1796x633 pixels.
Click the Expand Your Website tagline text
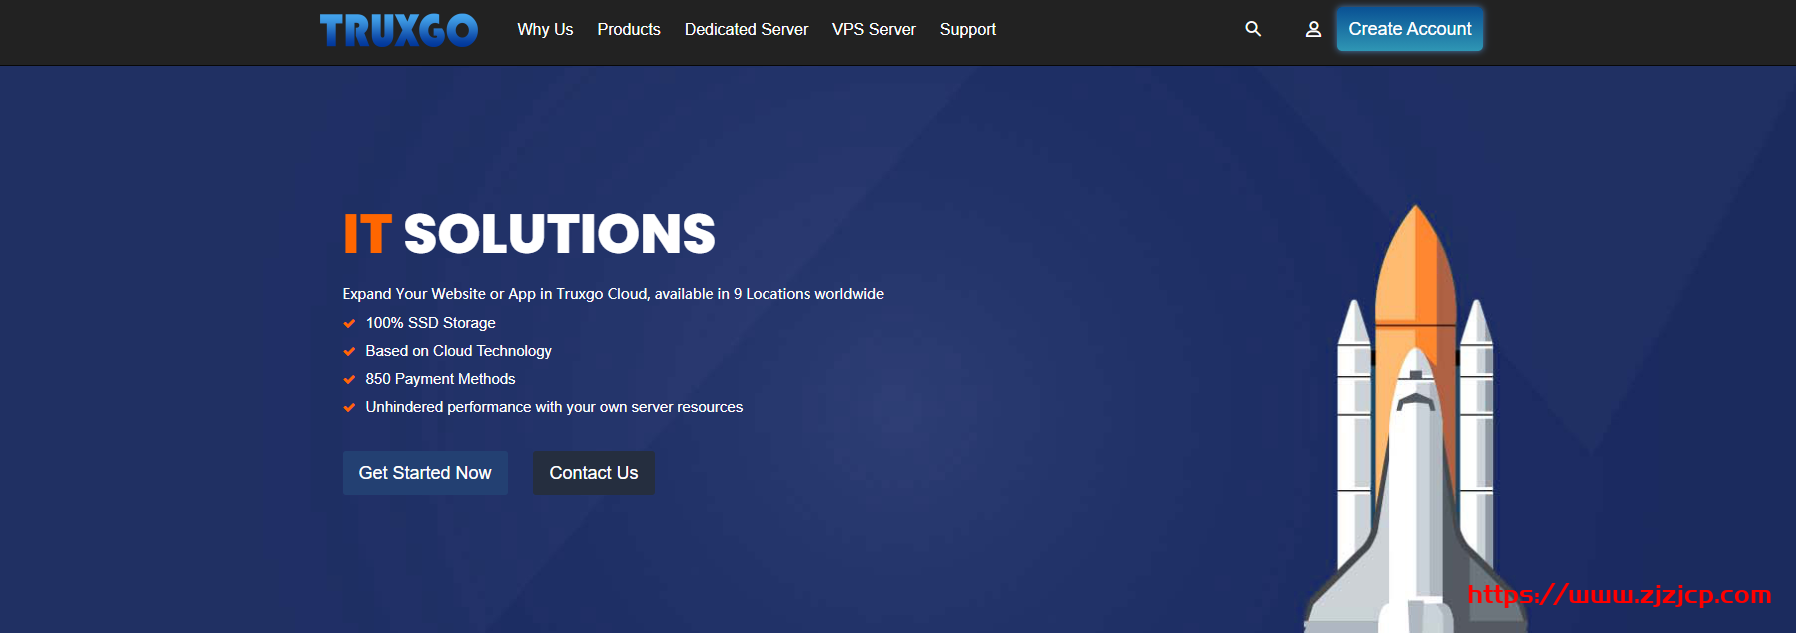tap(612, 294)
